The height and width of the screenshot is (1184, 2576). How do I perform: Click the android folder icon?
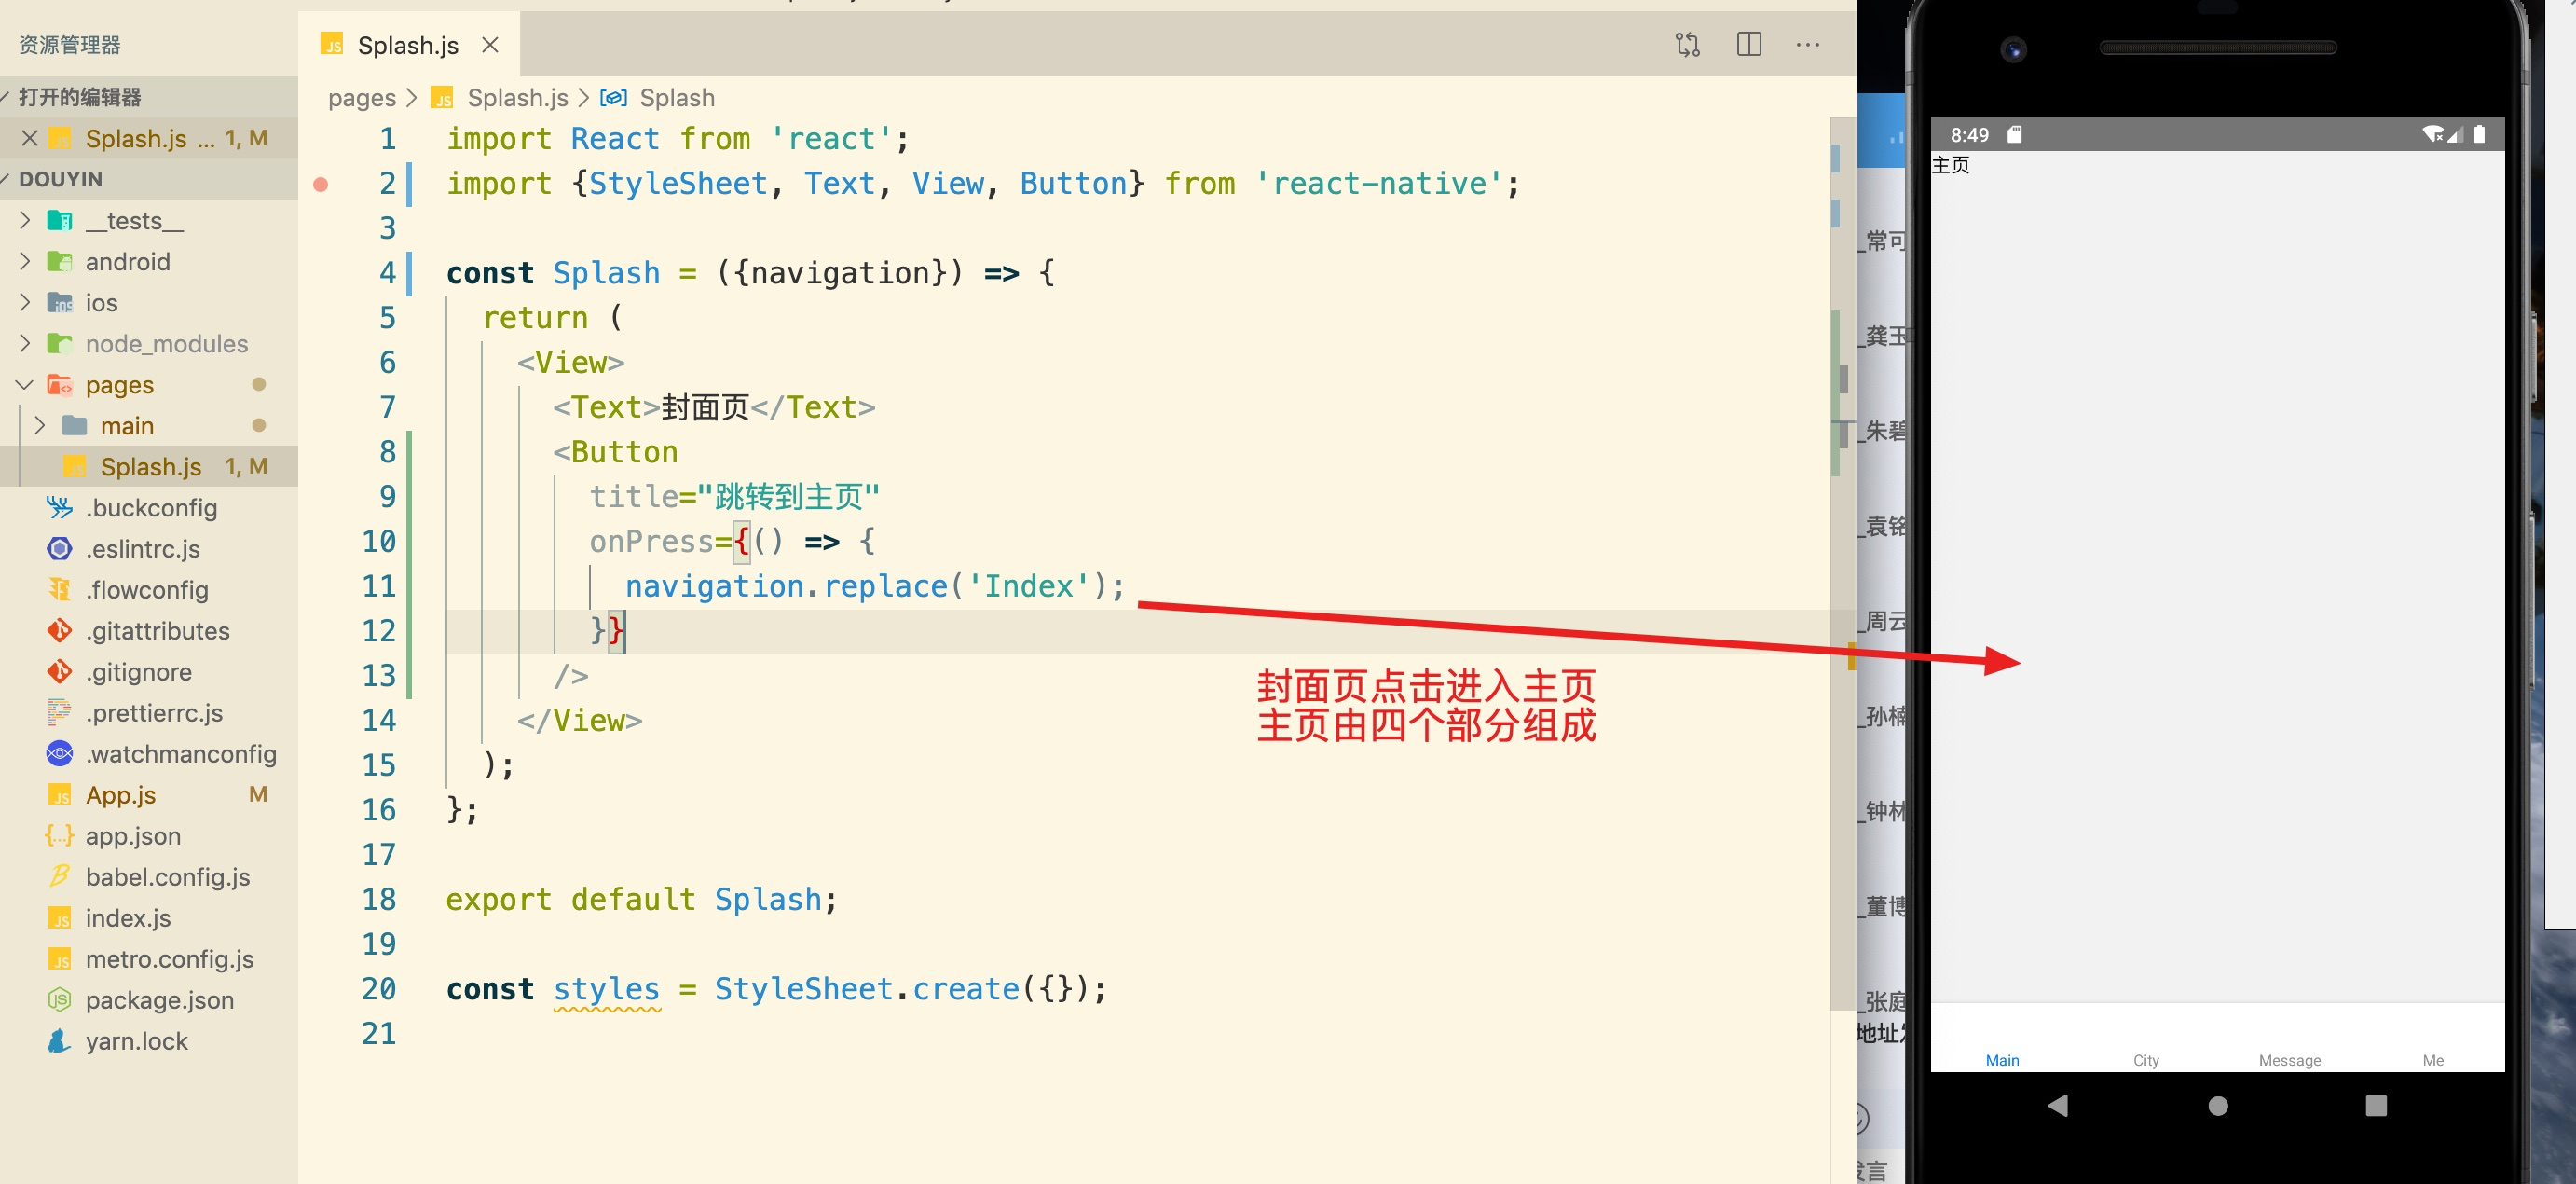coord(60,261)
